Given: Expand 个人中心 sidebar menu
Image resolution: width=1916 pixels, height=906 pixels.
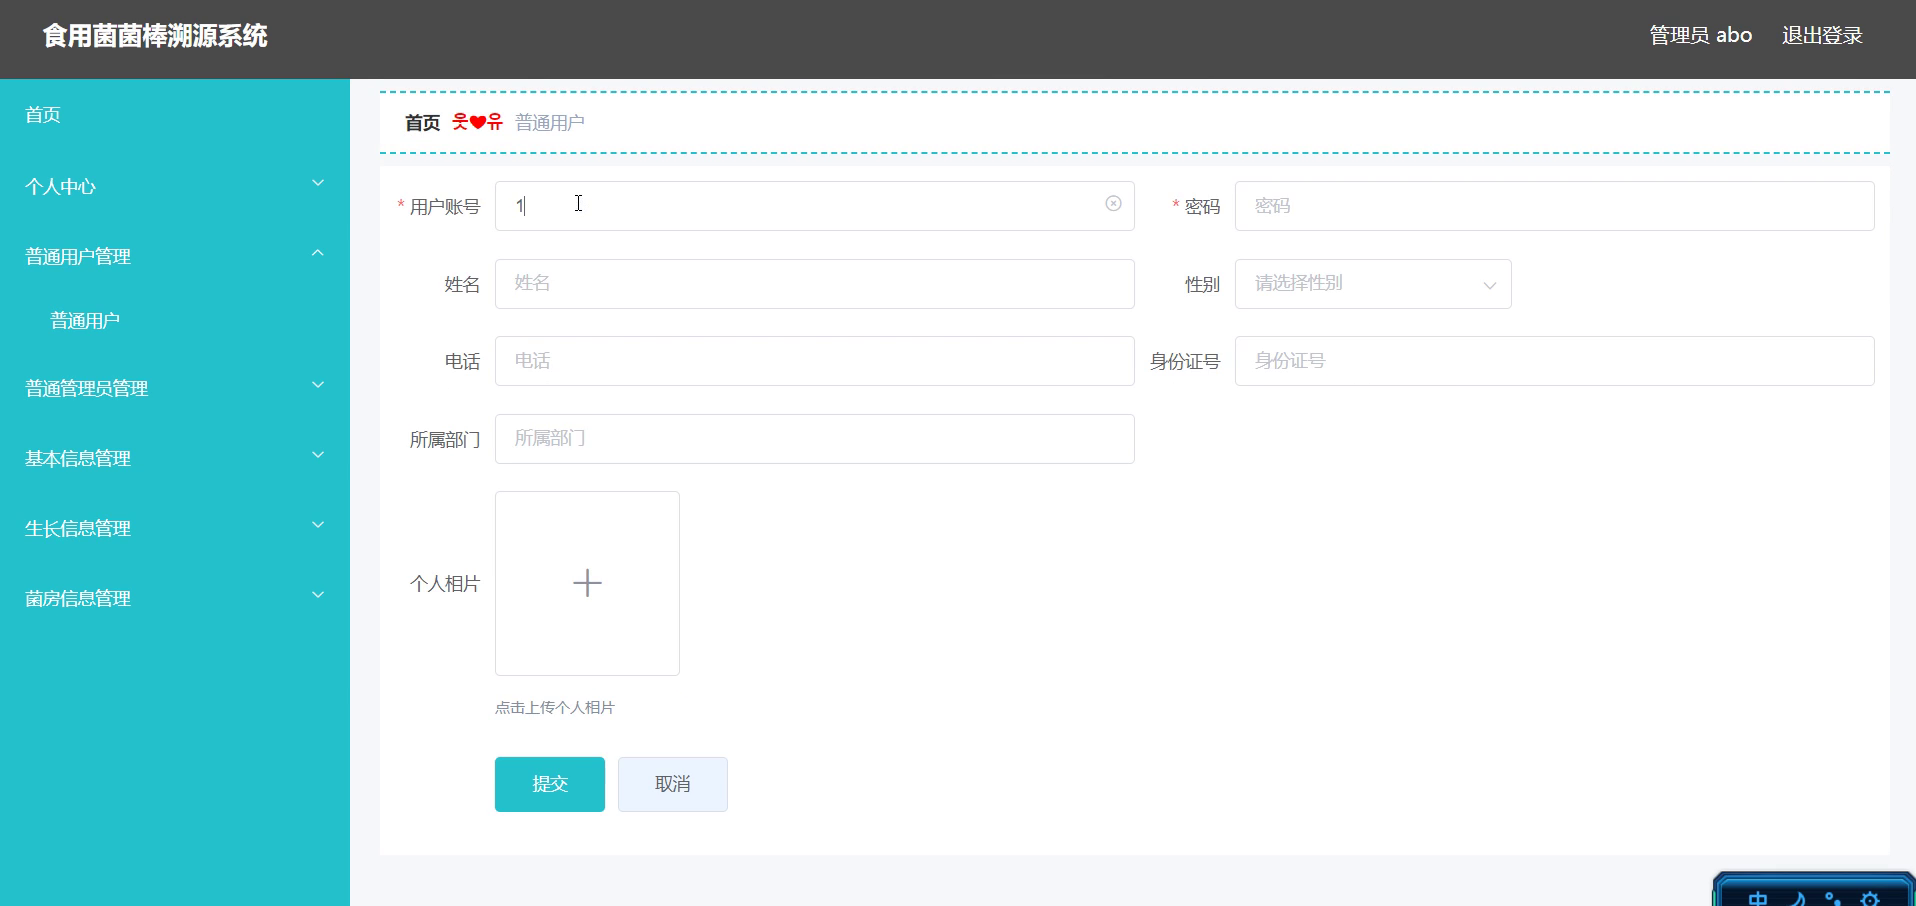Looking at the screenshot, I should click(x=175, y=186).
